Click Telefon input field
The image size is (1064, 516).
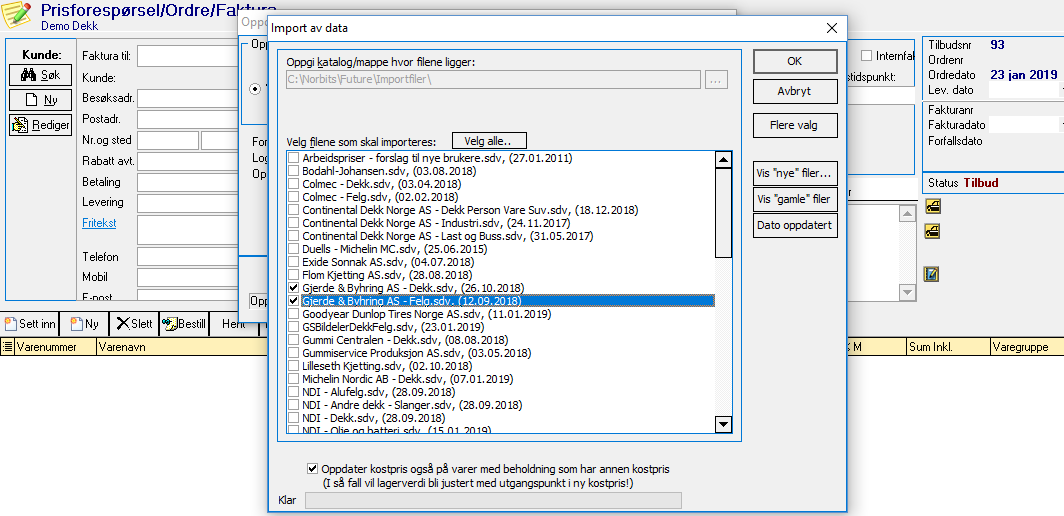coord(187,257)
